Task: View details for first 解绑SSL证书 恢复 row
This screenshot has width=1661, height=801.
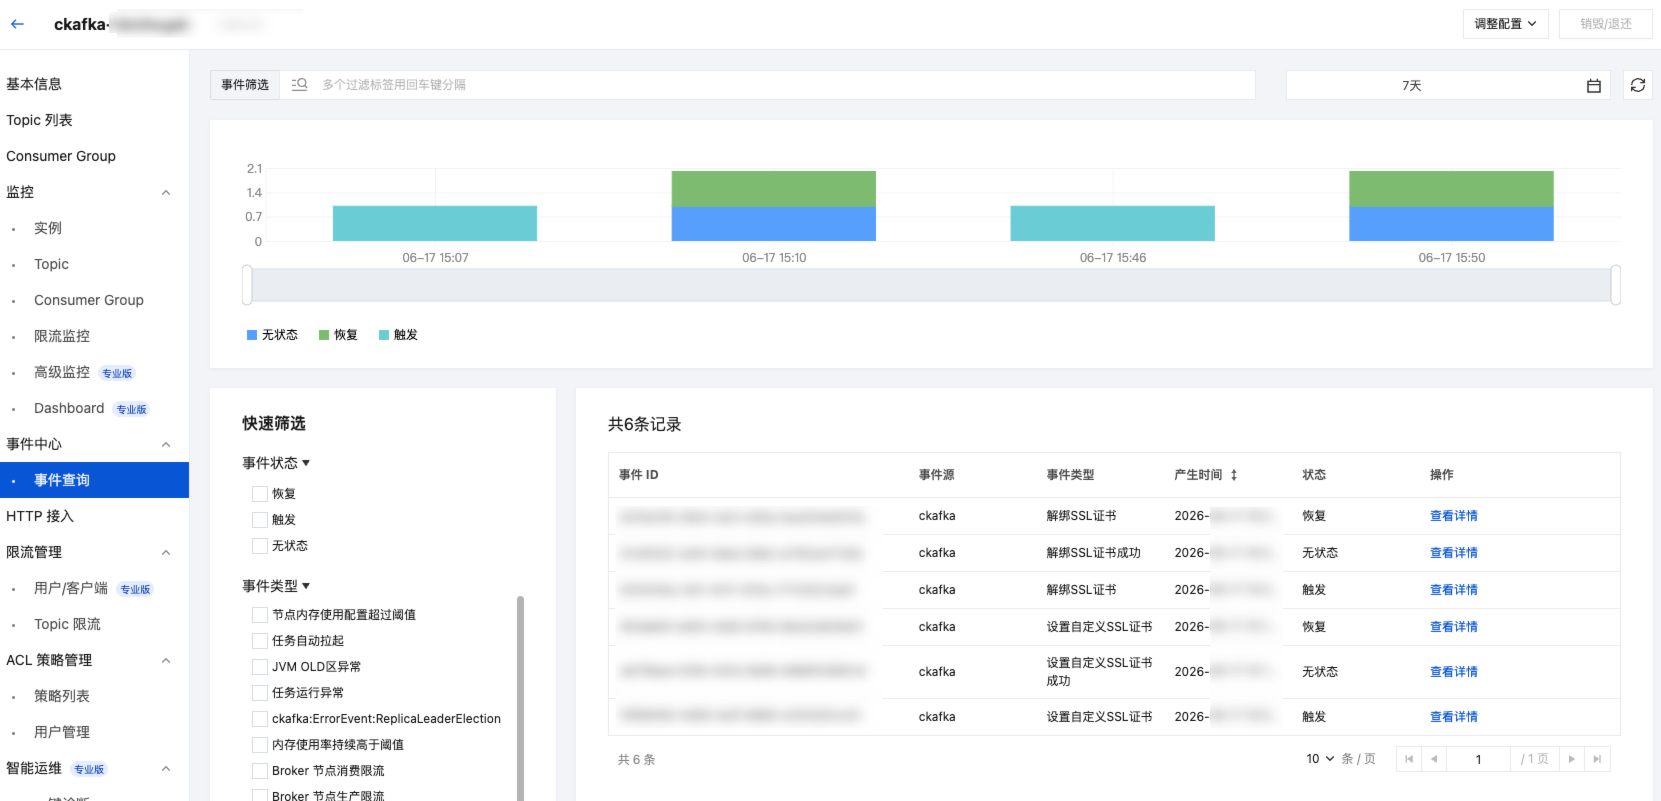Action: 1454,516
